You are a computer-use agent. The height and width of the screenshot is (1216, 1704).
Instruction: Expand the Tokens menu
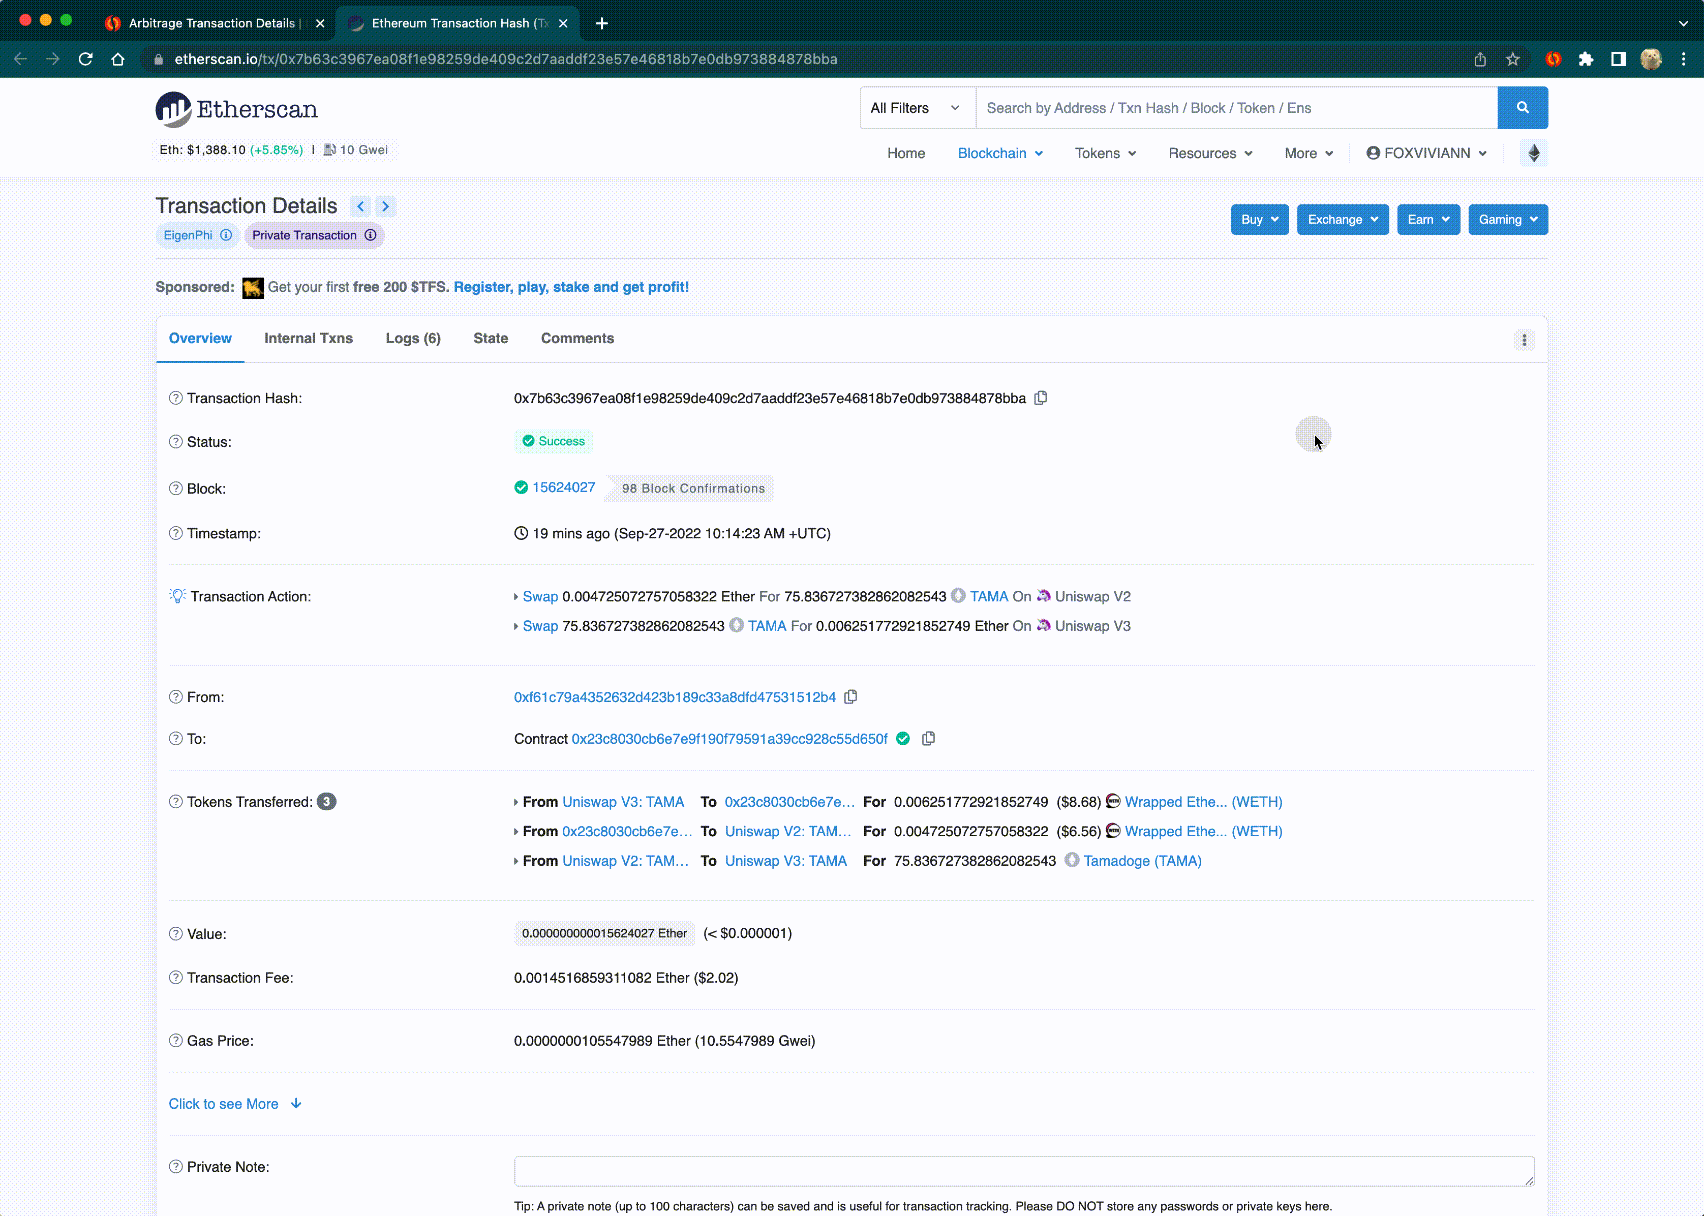coord(1105,153)
